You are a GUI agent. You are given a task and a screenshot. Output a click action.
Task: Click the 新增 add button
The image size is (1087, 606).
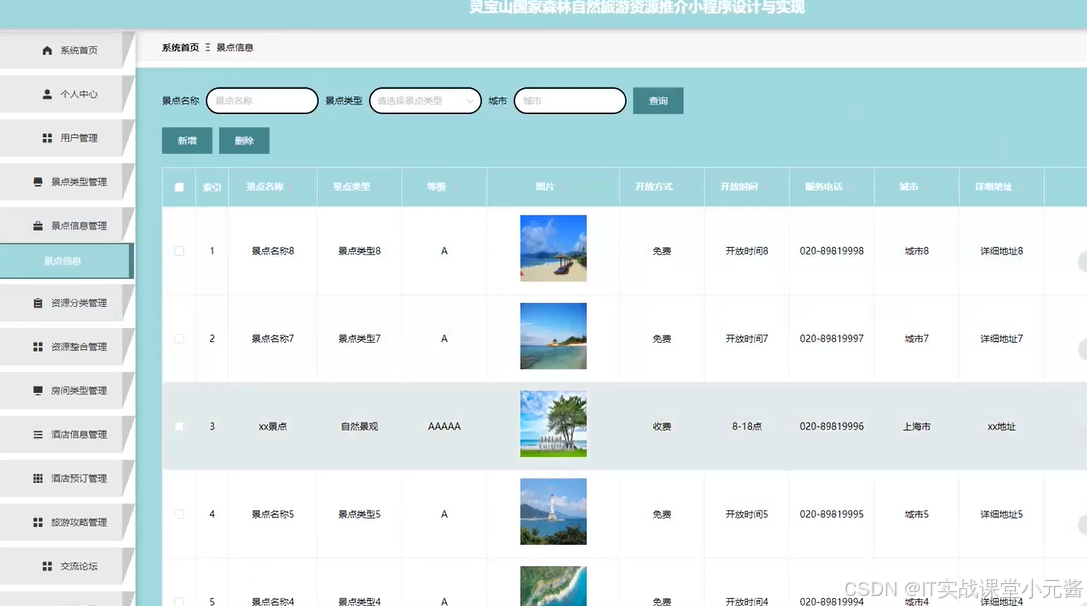tap(187, 141)
